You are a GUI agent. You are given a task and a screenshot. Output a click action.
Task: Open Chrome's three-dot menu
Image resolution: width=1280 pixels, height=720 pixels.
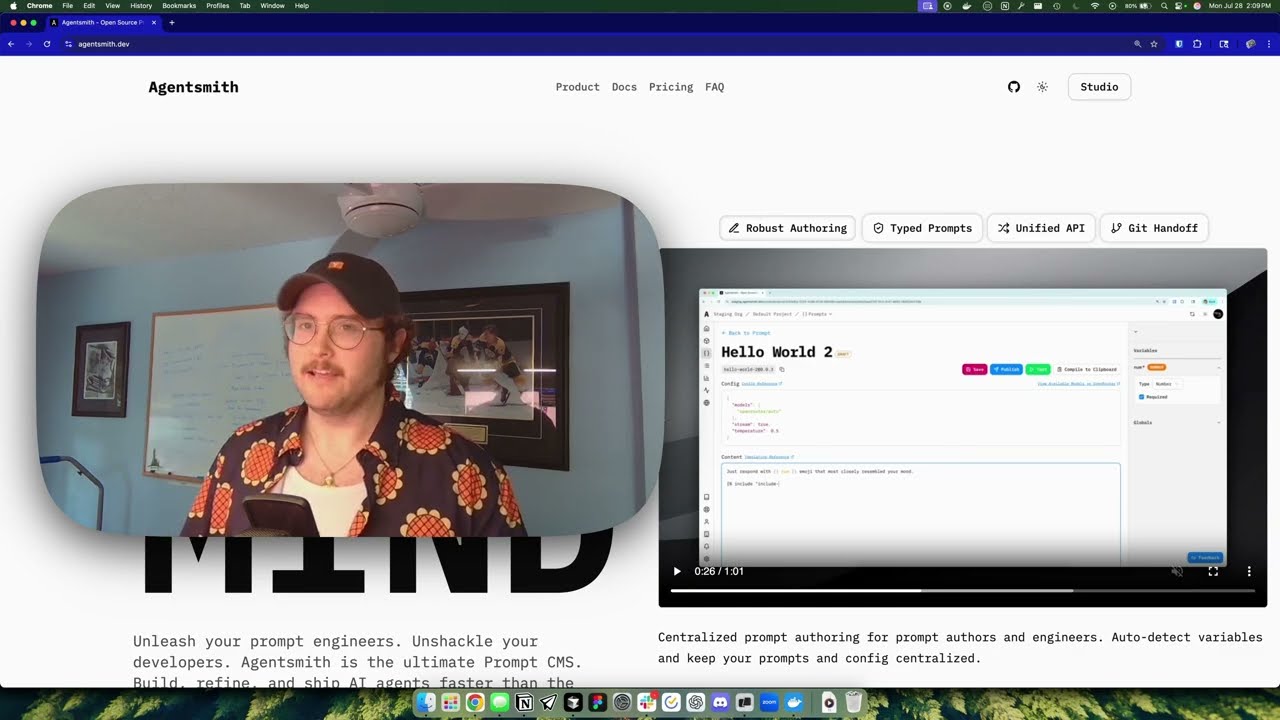point(1269,44)
